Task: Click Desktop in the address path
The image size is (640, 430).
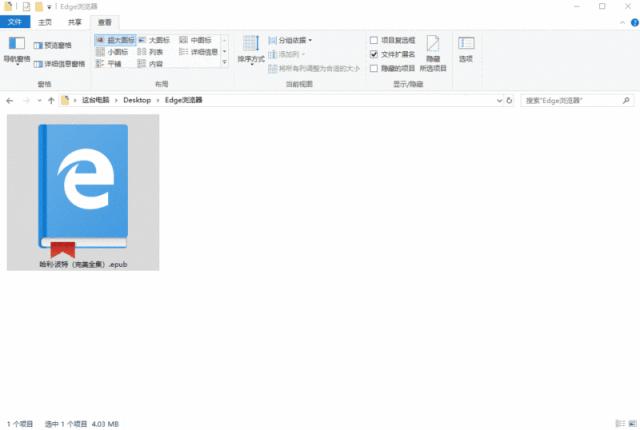Action: point(137,100)
